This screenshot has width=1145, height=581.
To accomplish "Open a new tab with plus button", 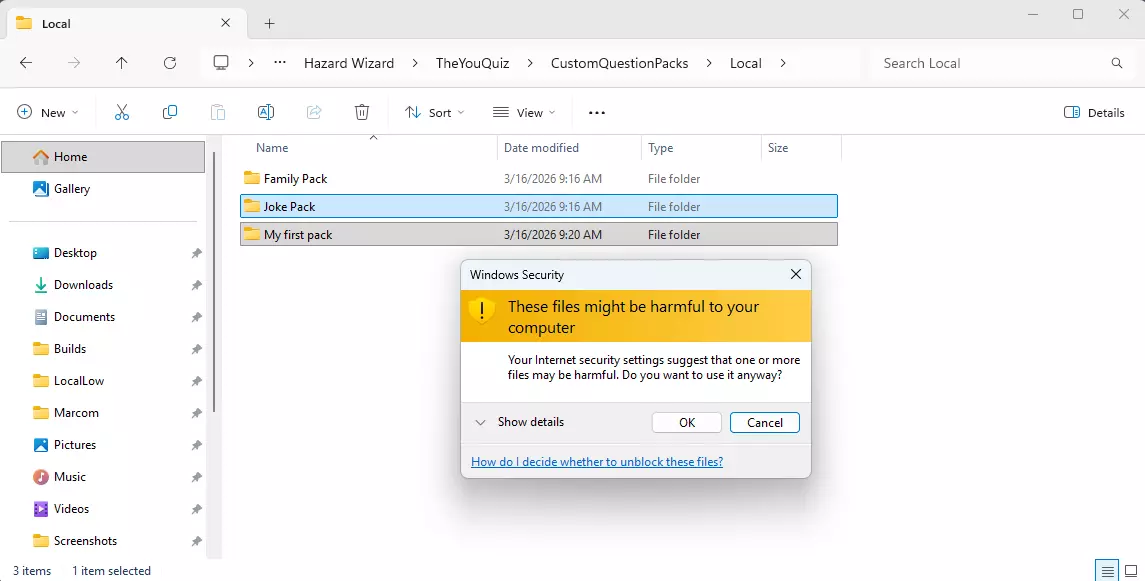I will click(x=269, y=23).
